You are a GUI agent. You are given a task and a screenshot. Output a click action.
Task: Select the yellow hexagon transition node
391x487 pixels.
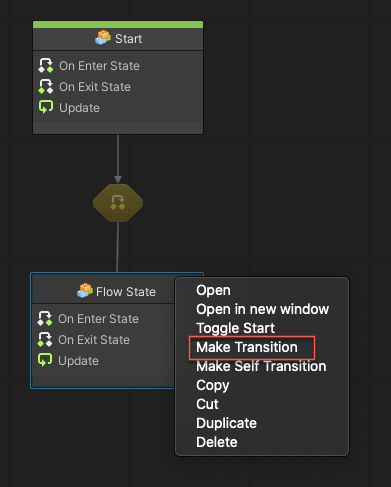tap(118, 203)
